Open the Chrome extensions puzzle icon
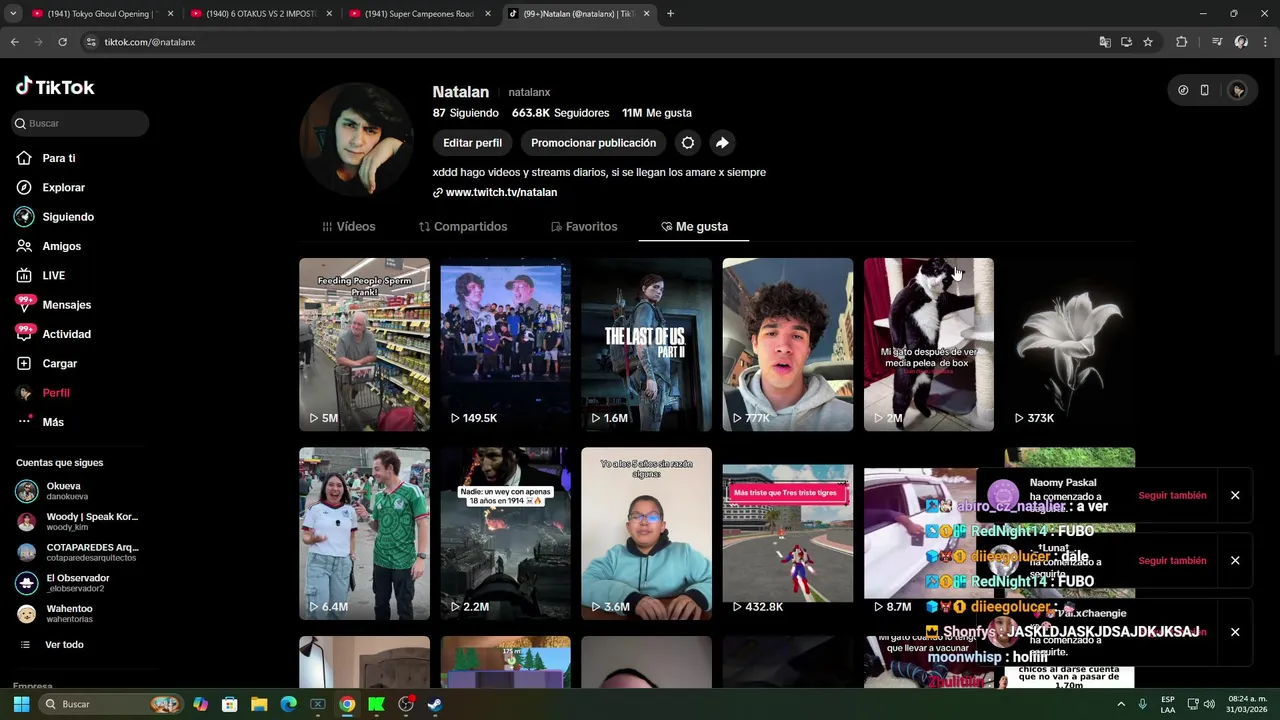 [x=1182, y=42]
